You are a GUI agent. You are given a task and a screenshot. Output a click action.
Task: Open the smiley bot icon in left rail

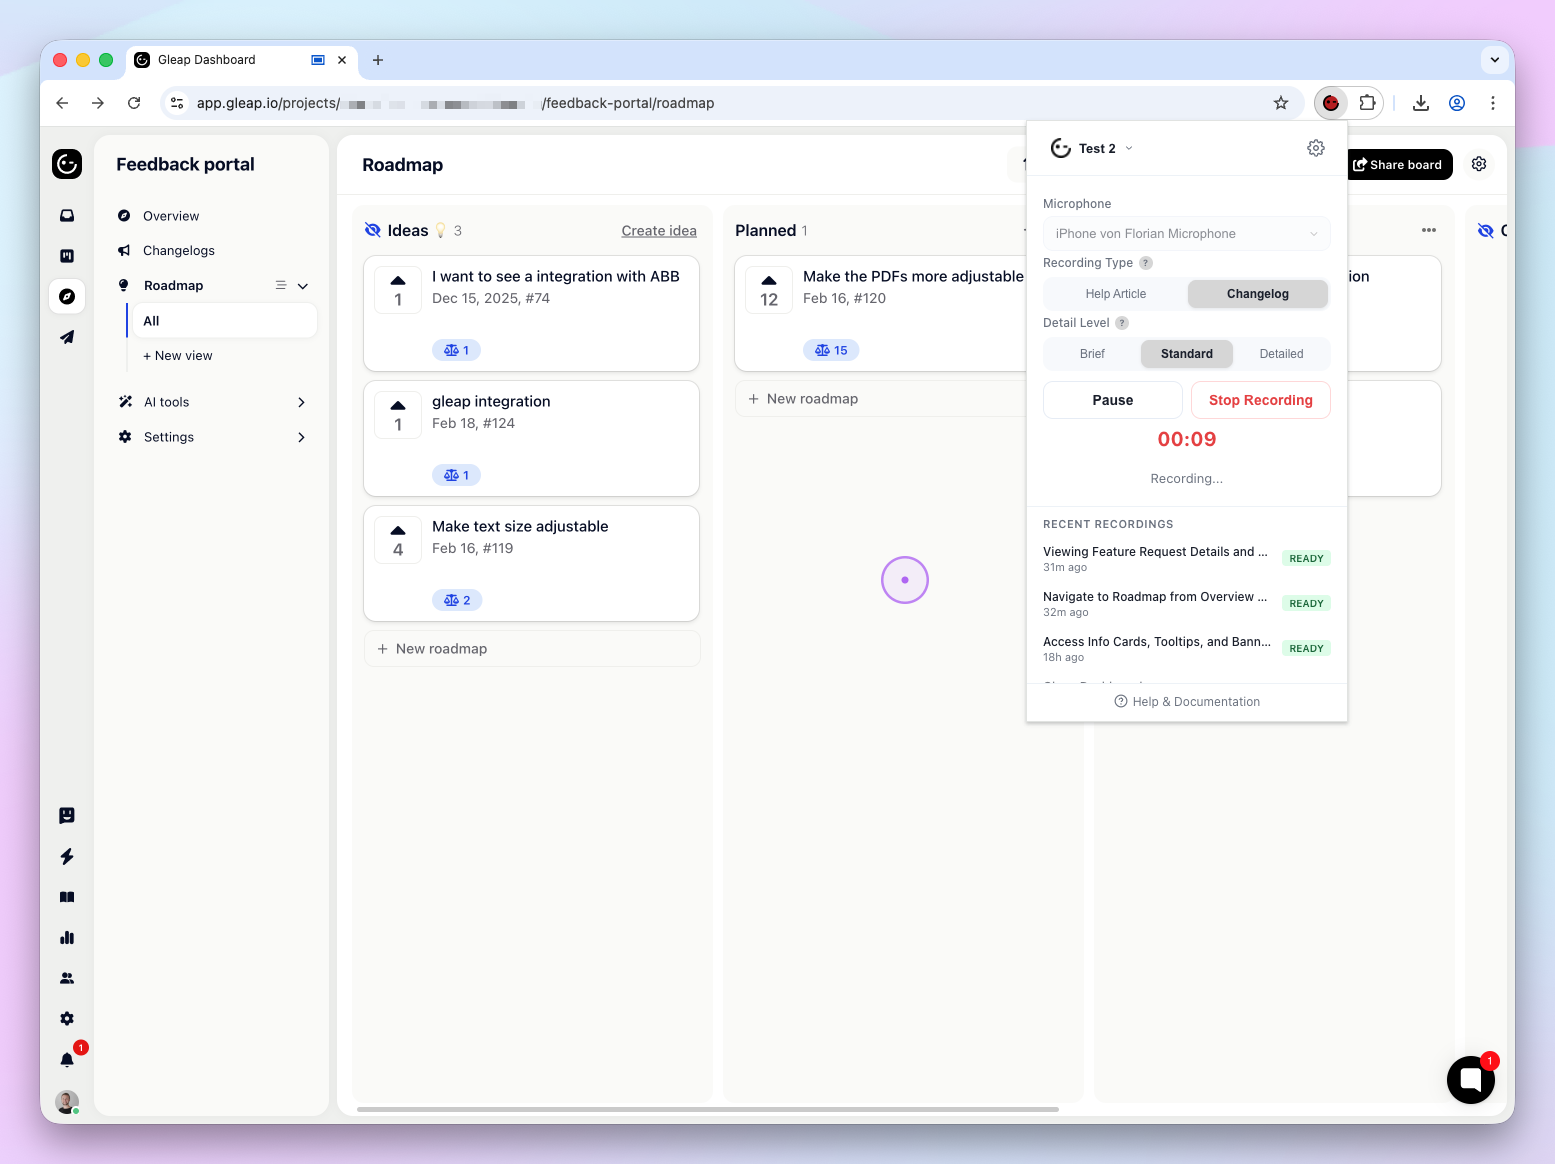(67, 815)
